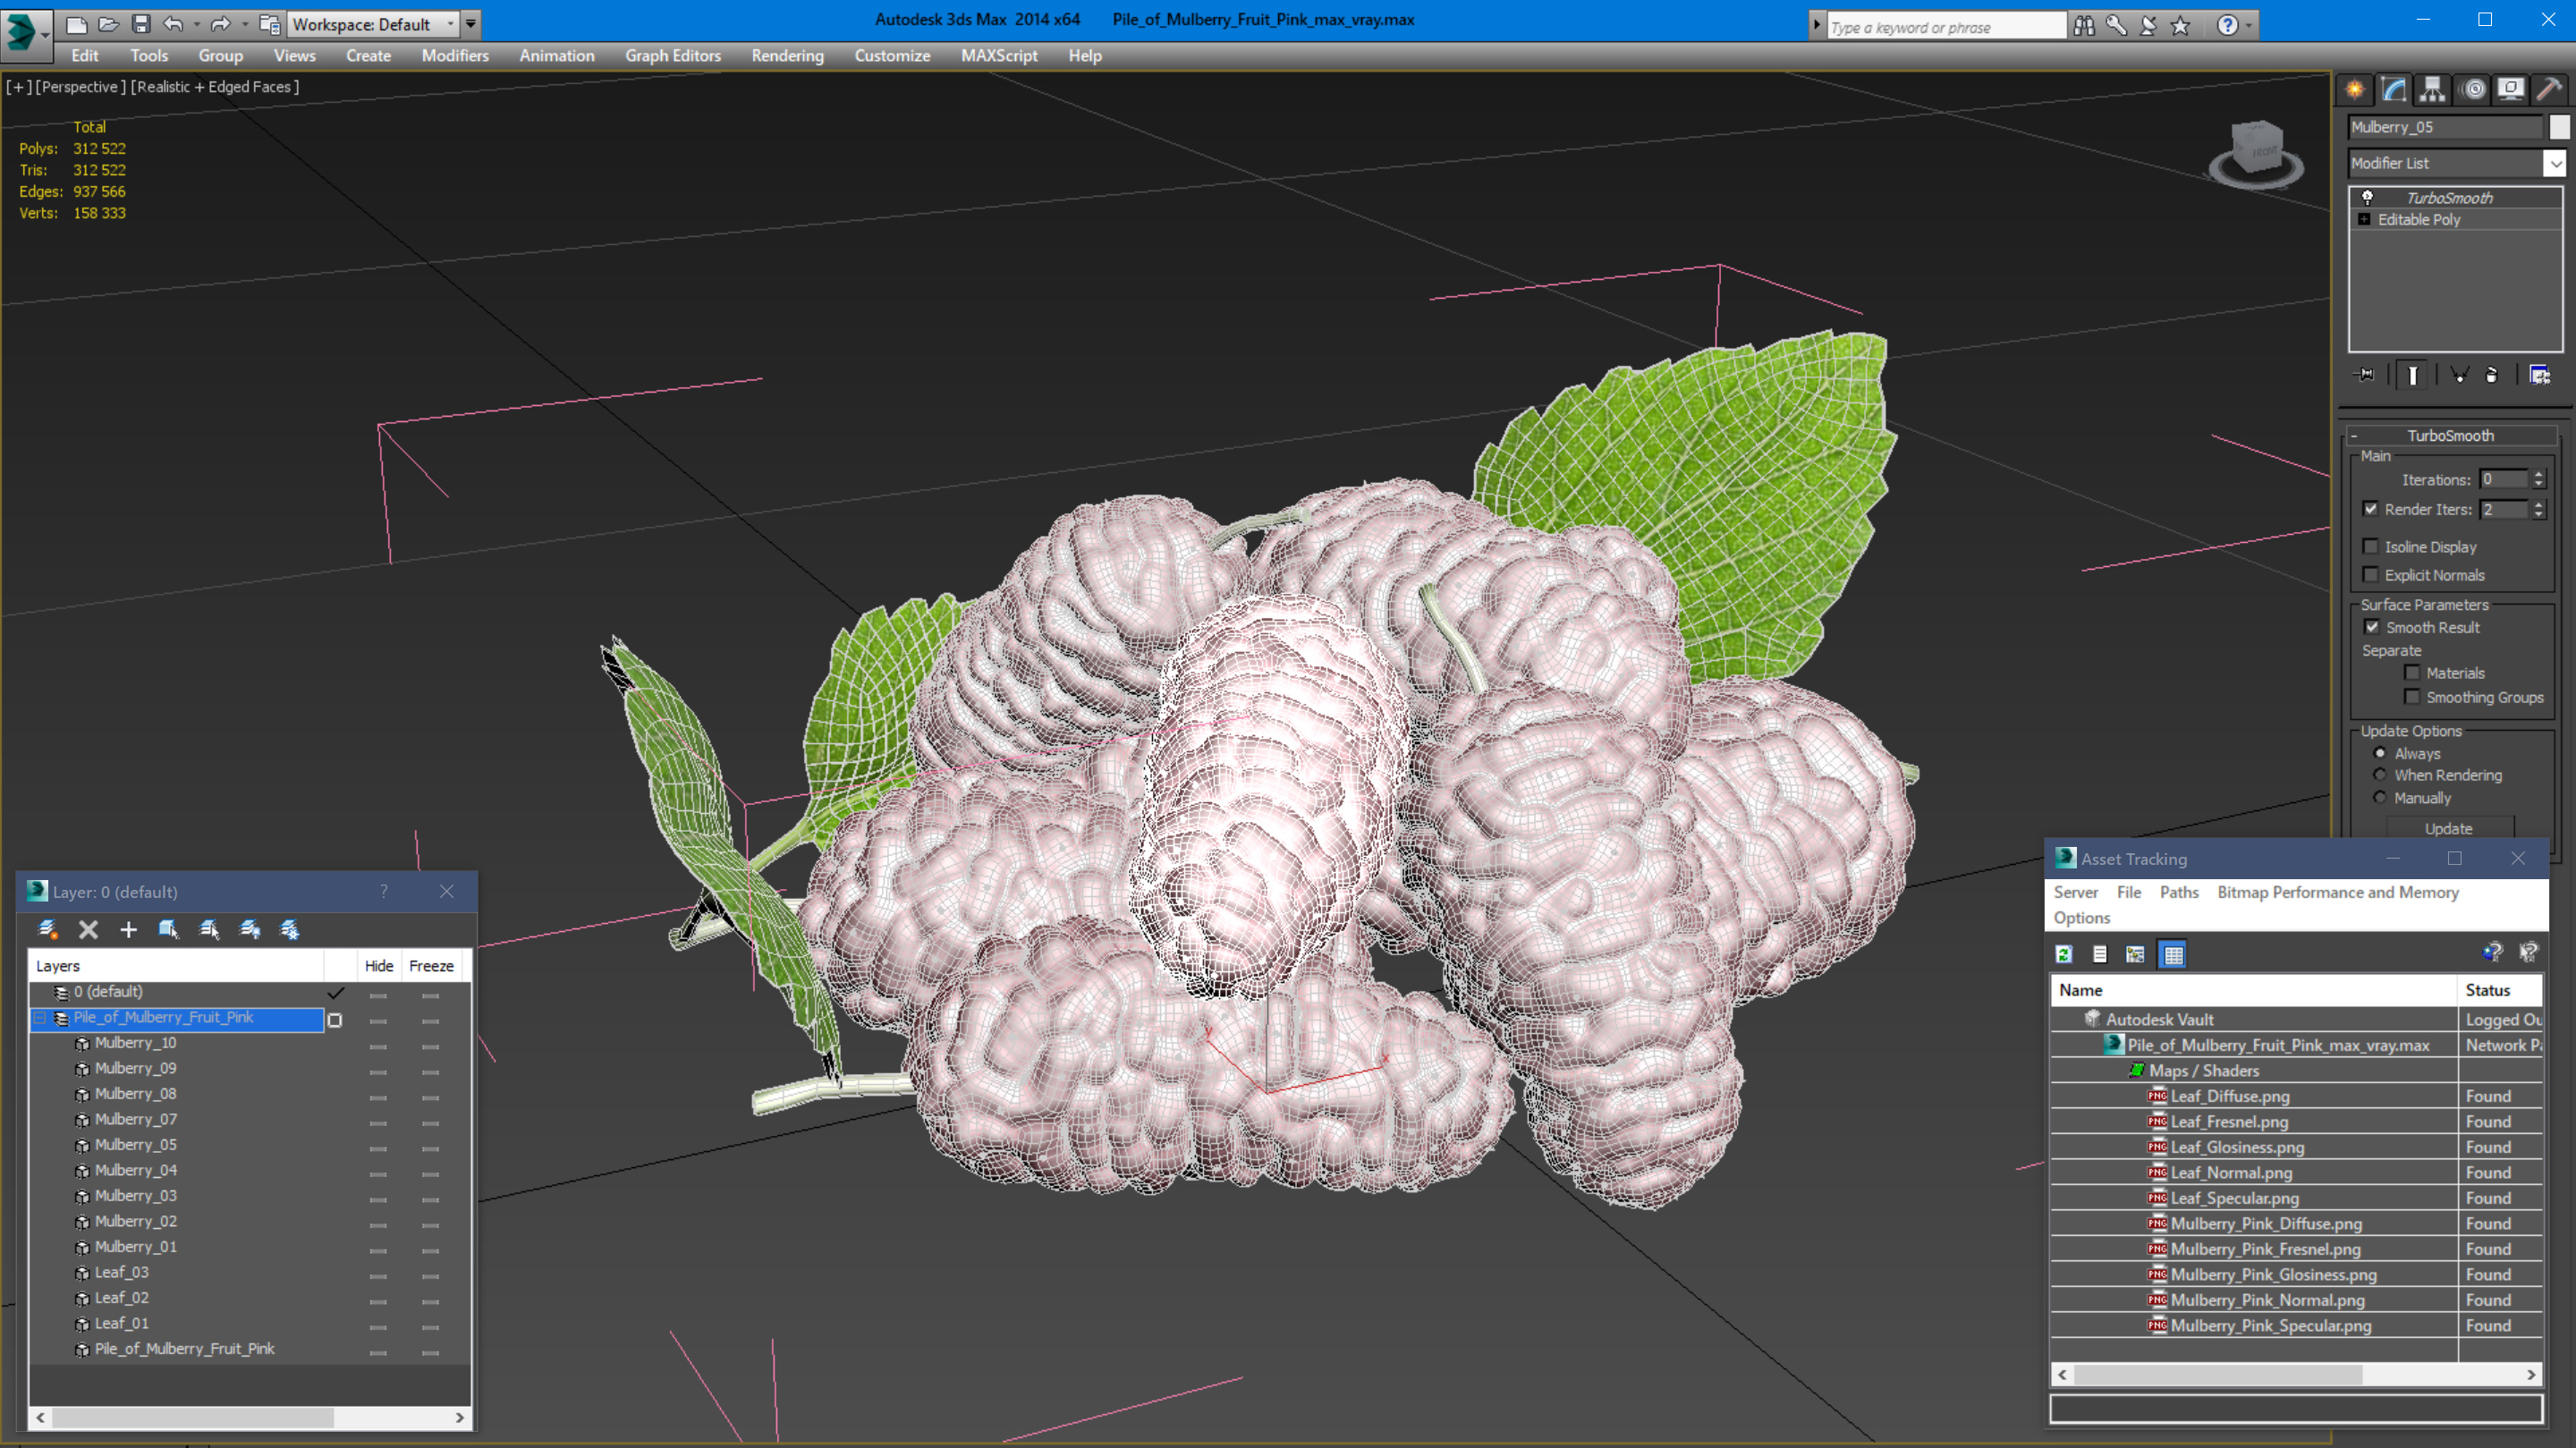Image resolution: width=2576 pixels, height=1448 pixels.
Task: Enable the Isoline Display checkbox
Action: coord(2371,547)
